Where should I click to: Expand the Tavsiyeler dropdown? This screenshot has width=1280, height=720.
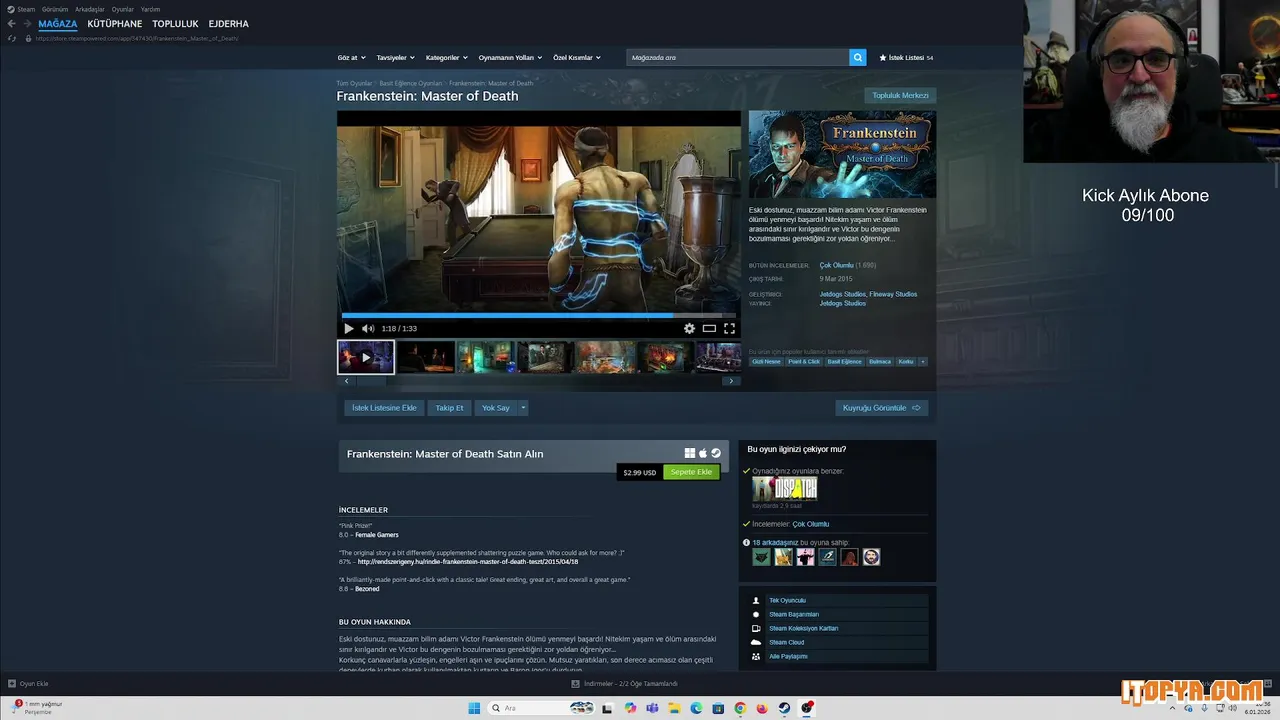(395, 58)
